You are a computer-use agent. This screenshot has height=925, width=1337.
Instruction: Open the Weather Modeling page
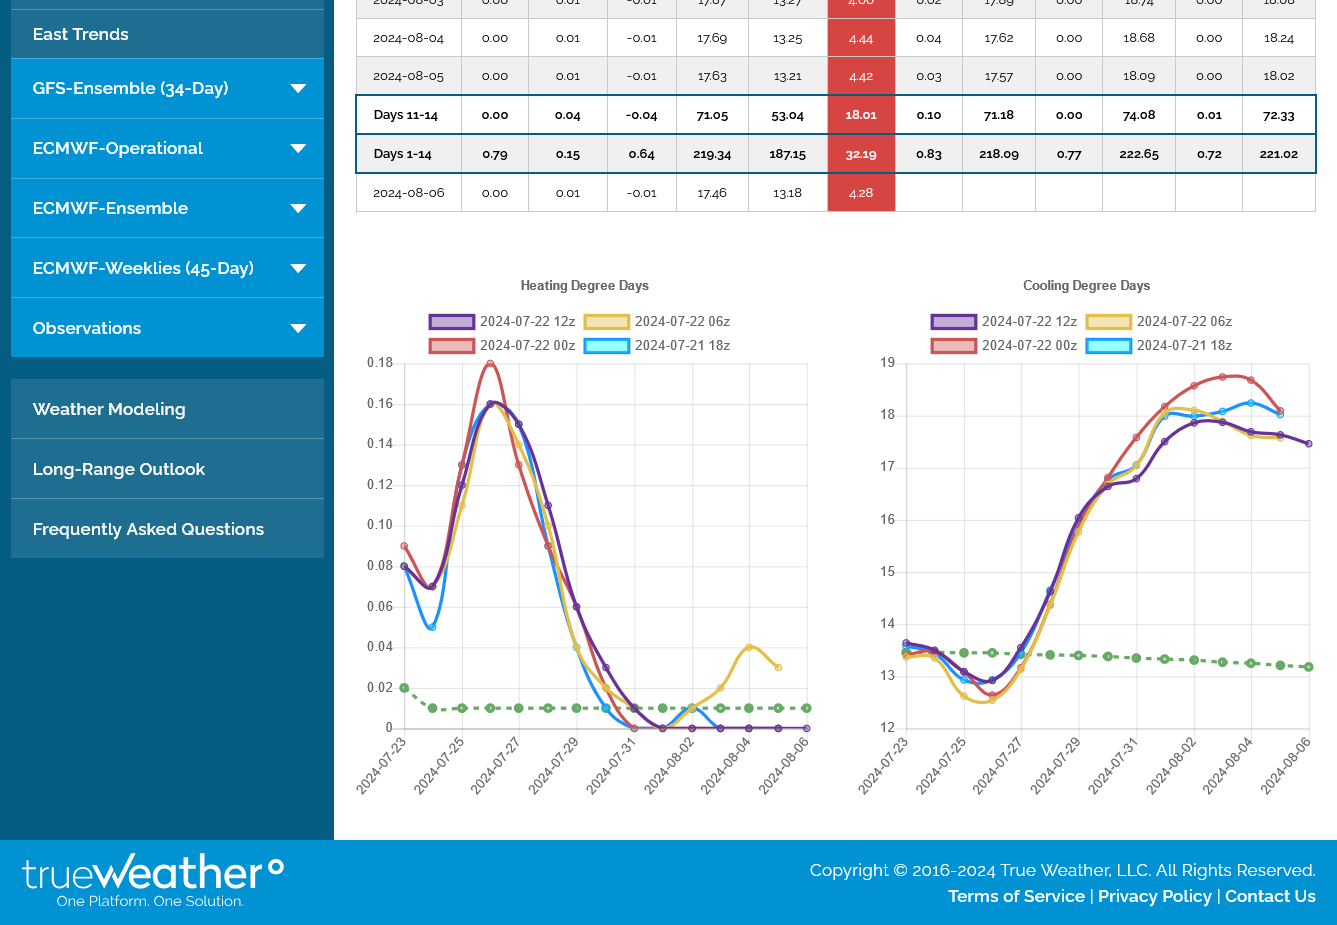109,410
